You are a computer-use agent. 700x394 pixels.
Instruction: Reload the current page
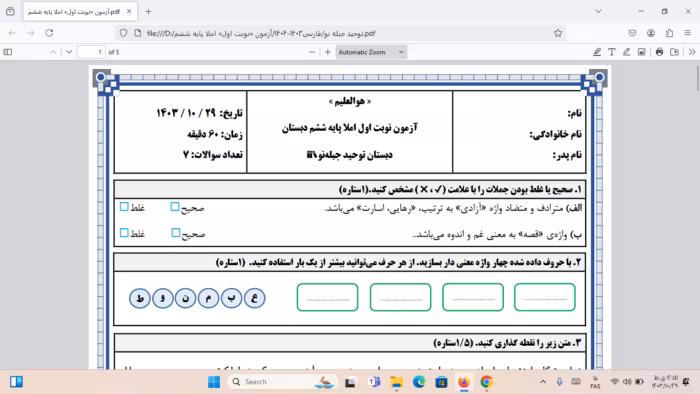(49, 33)
